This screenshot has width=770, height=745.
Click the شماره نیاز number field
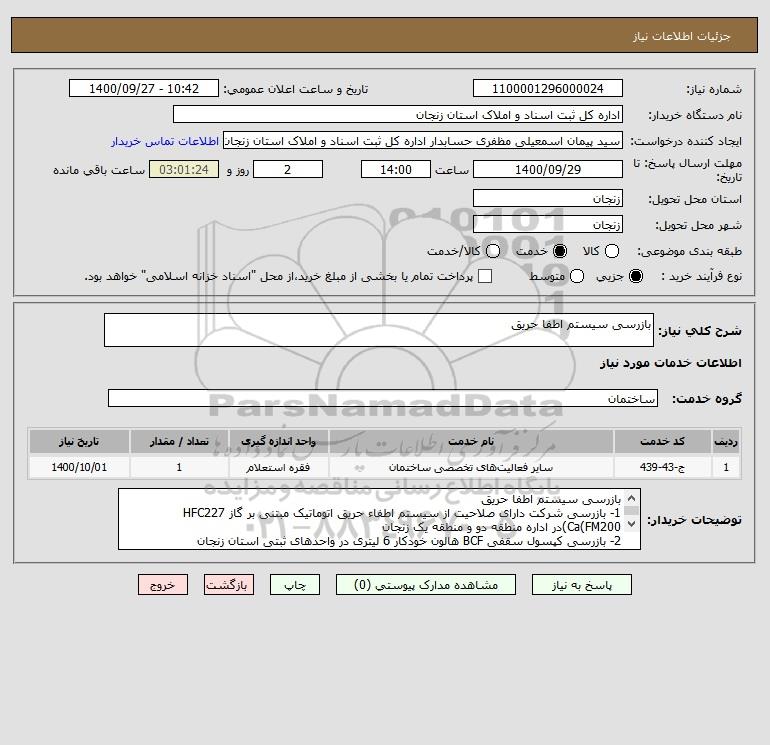pyautogui.click(x=548, y=88)
